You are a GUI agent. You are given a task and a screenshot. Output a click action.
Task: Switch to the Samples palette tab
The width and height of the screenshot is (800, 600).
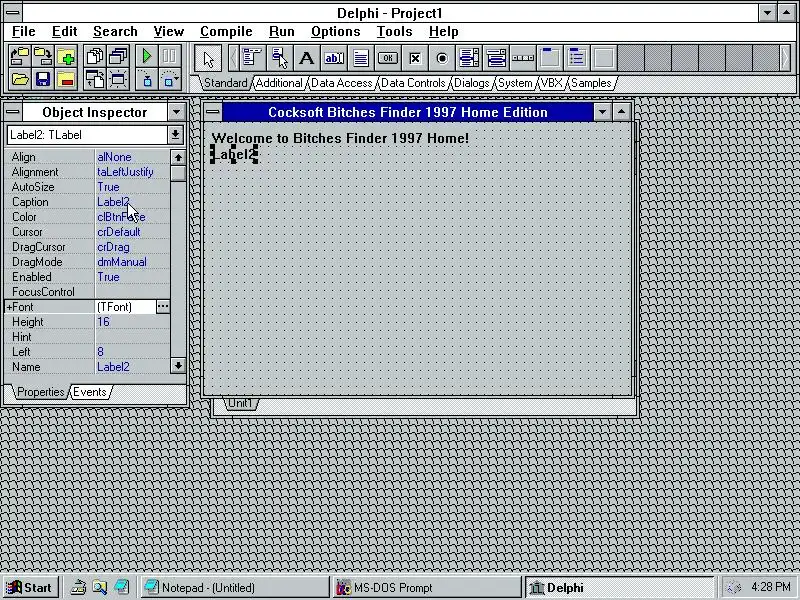click(591, 83)
